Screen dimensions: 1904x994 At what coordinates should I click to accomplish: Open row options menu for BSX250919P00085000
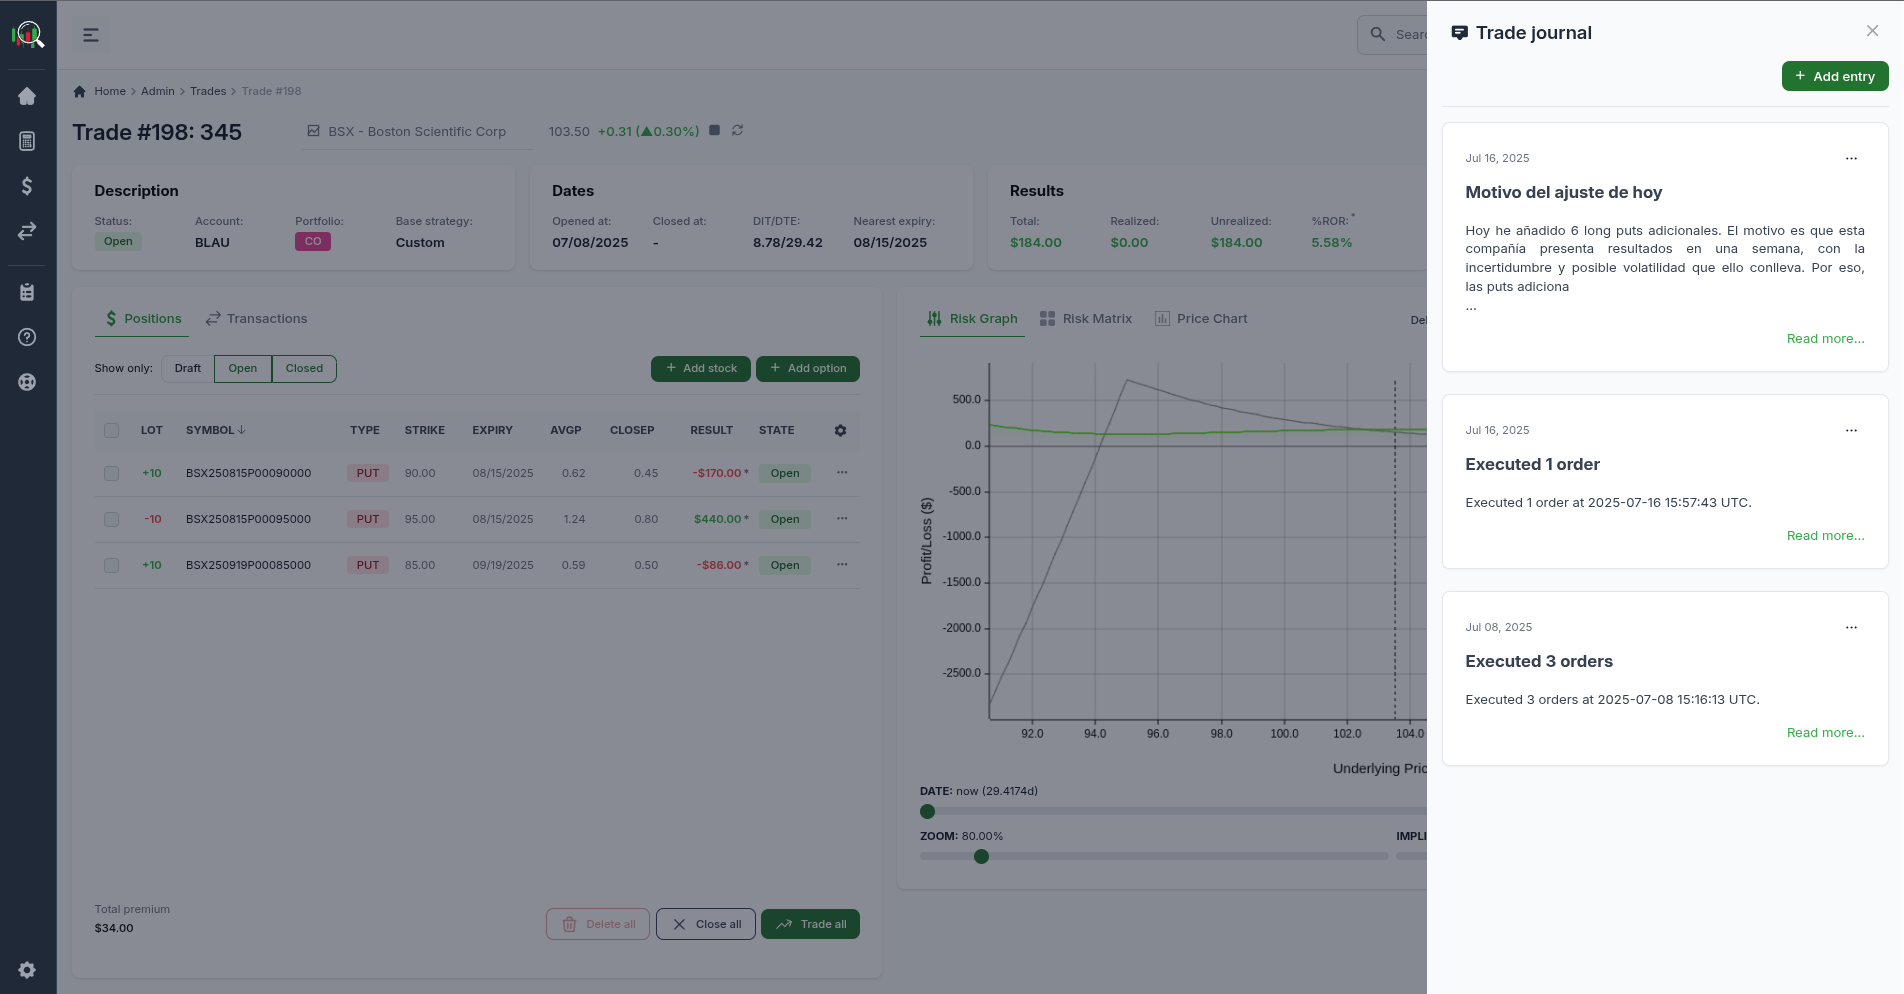point(841,565)
